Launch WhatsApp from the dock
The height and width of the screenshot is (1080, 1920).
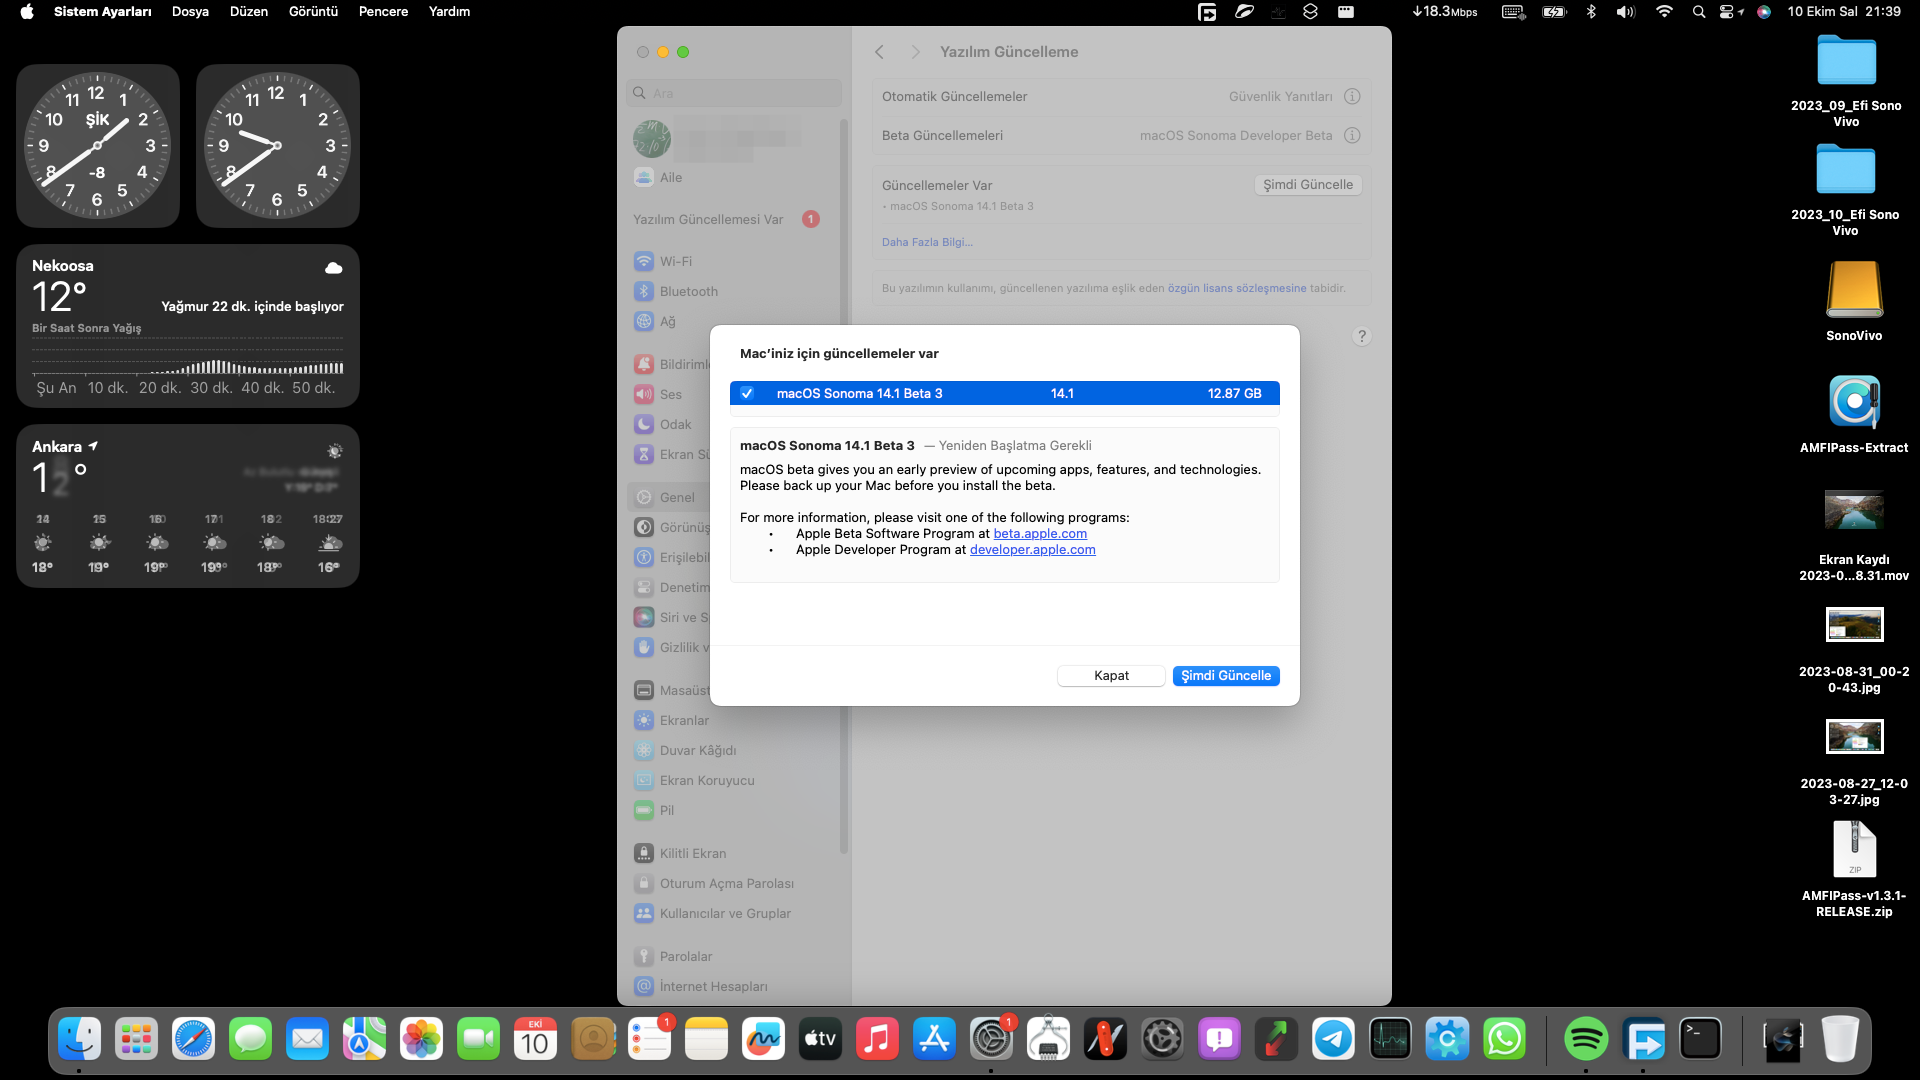[x=1504, y=1040]
